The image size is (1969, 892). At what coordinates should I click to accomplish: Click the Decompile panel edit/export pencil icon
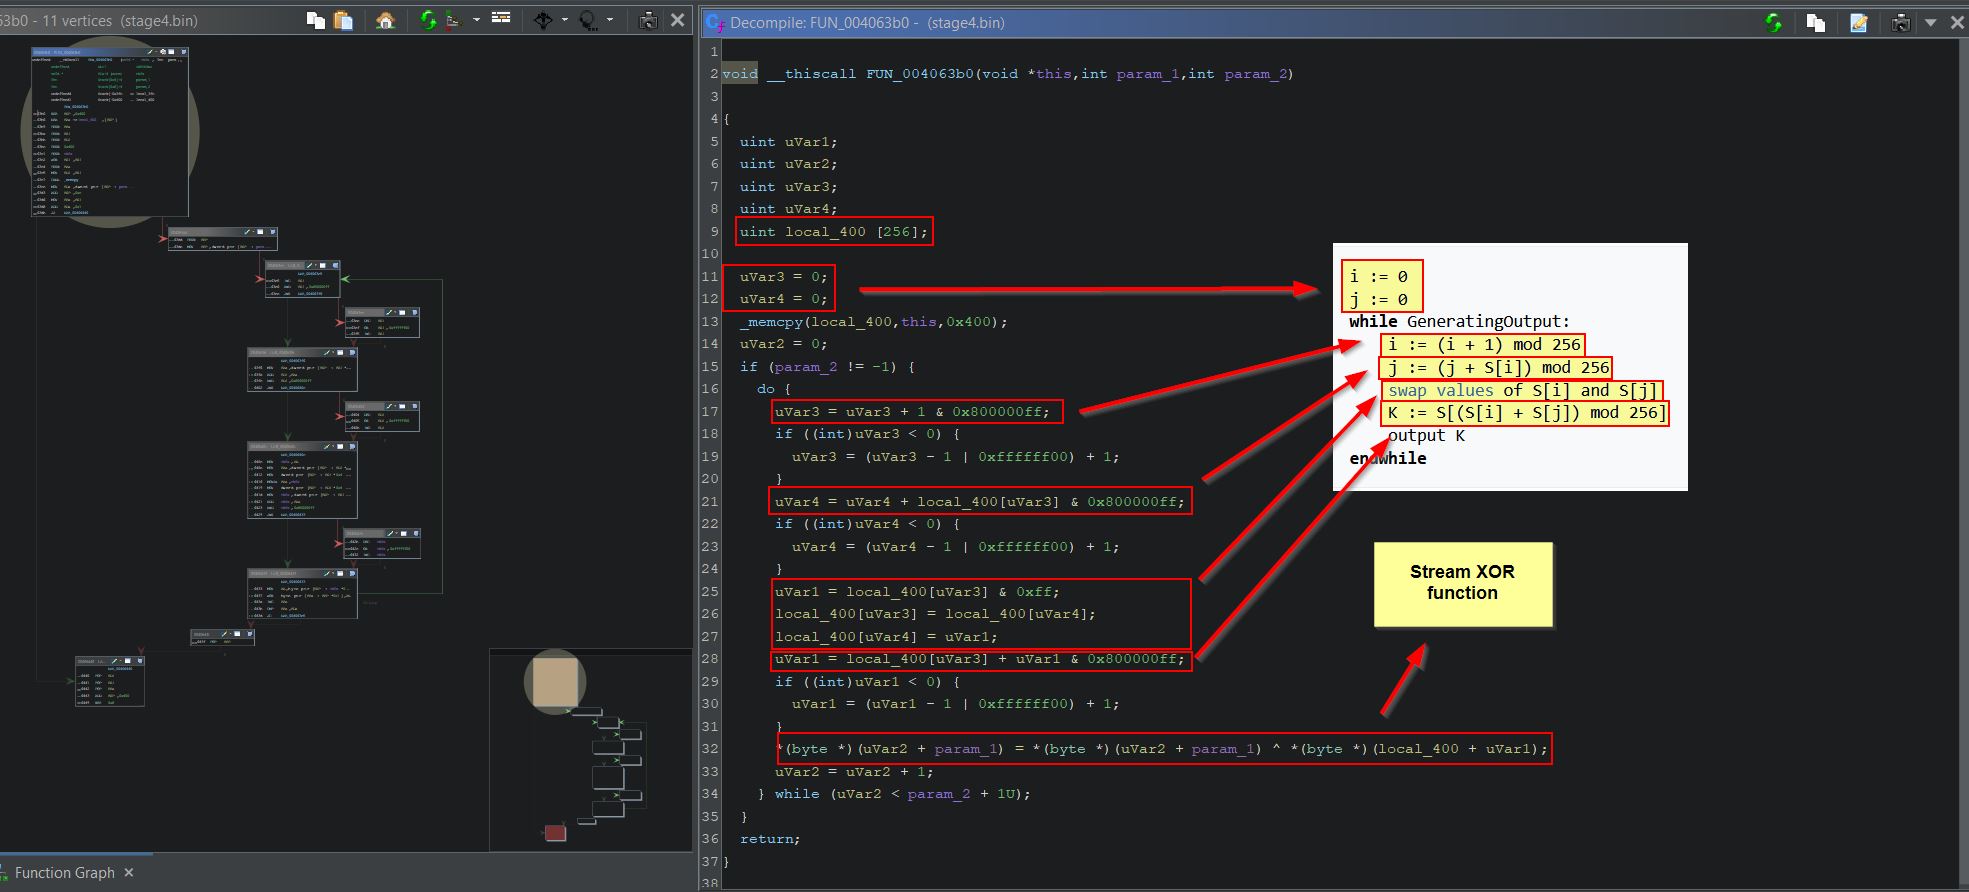point(1859,22)
